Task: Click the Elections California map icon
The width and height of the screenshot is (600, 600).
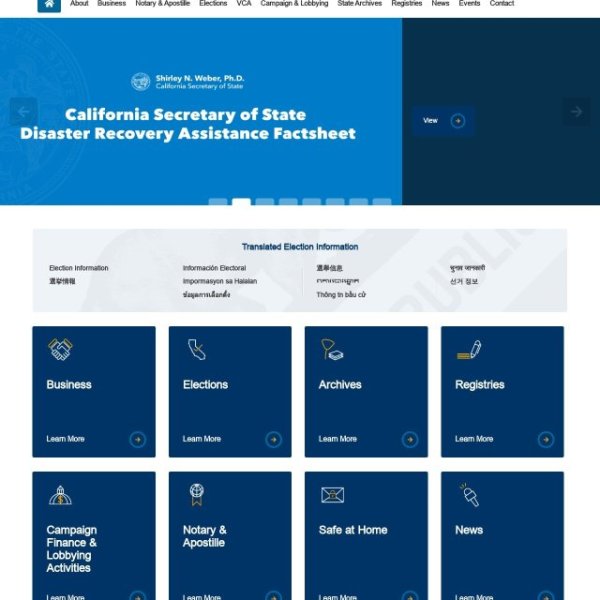Action: coord(197,349)
